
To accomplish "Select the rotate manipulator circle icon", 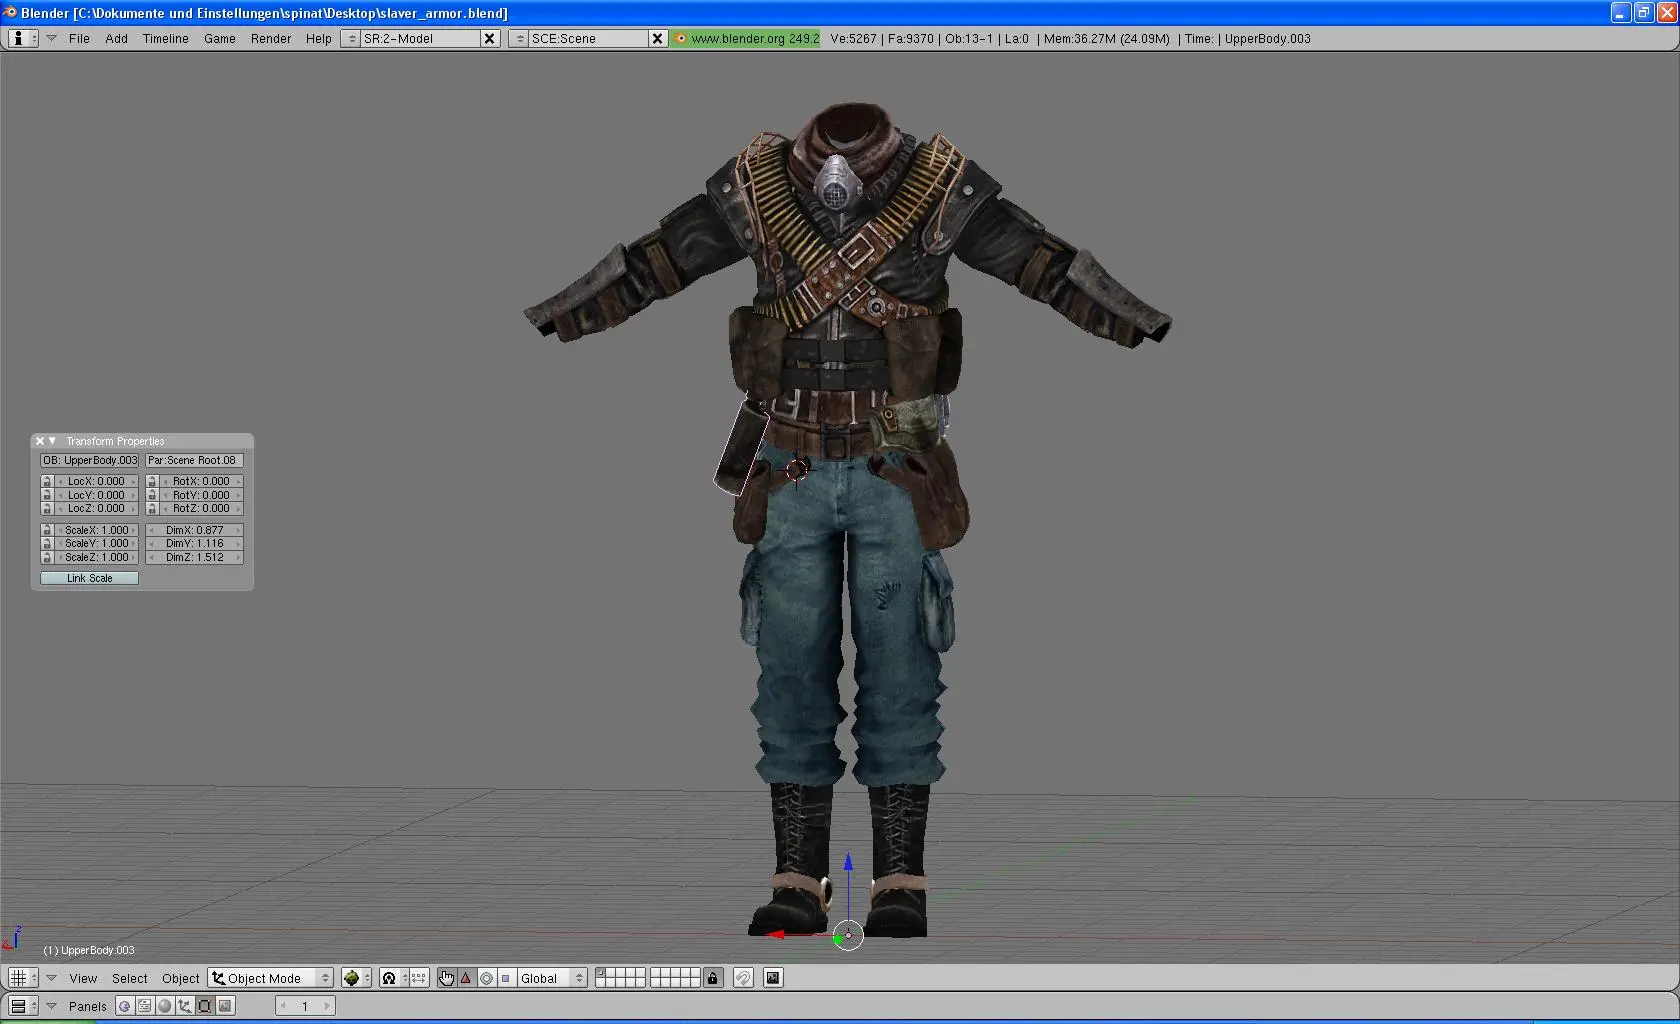I will pos(486,978).
